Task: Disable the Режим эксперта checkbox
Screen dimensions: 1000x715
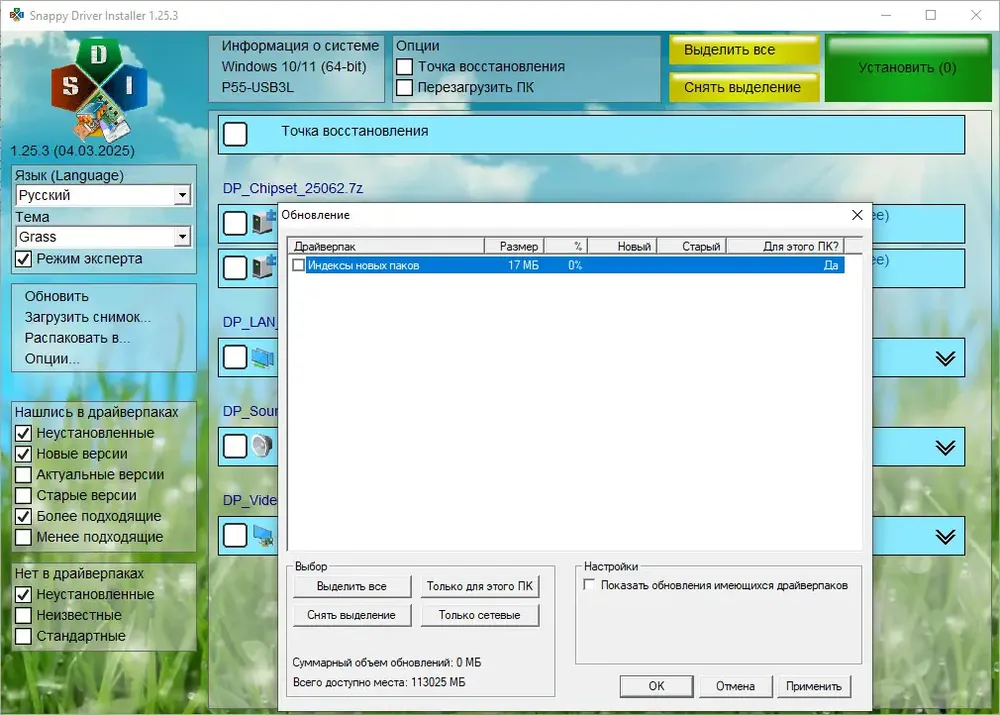Action: (24, 259)
